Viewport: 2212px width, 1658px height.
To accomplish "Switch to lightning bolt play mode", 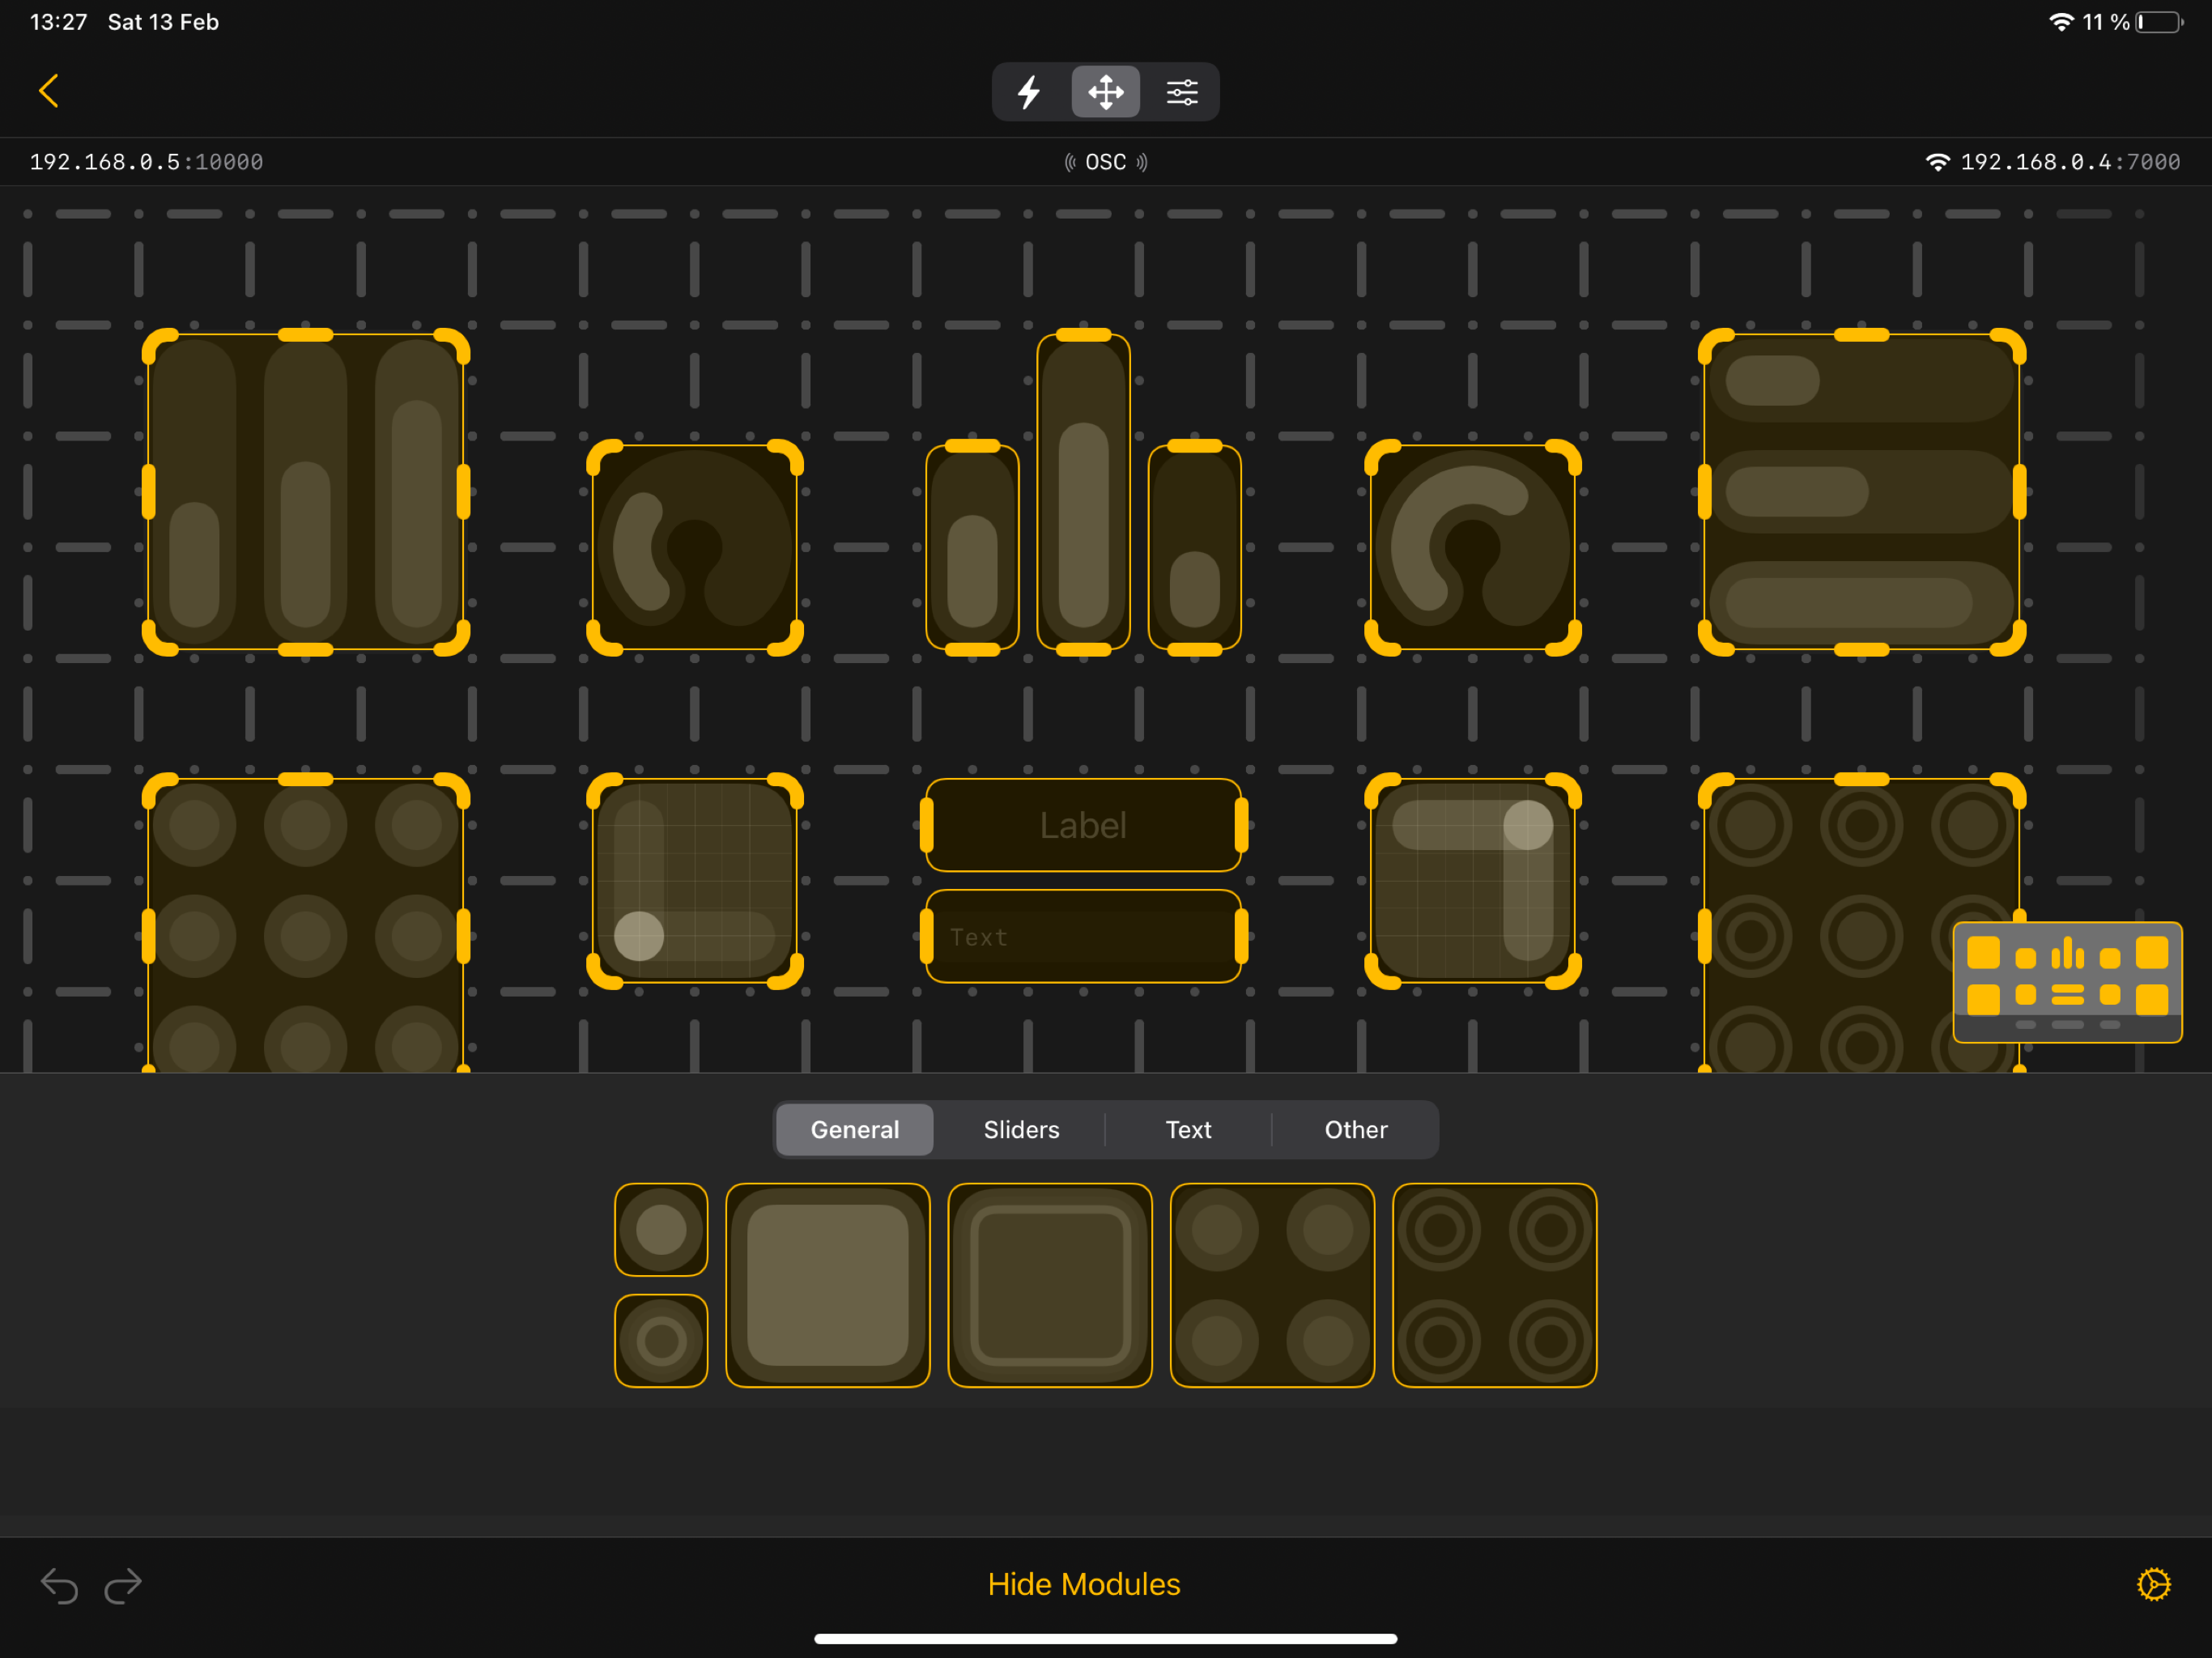I will (x=1029, y=92).
